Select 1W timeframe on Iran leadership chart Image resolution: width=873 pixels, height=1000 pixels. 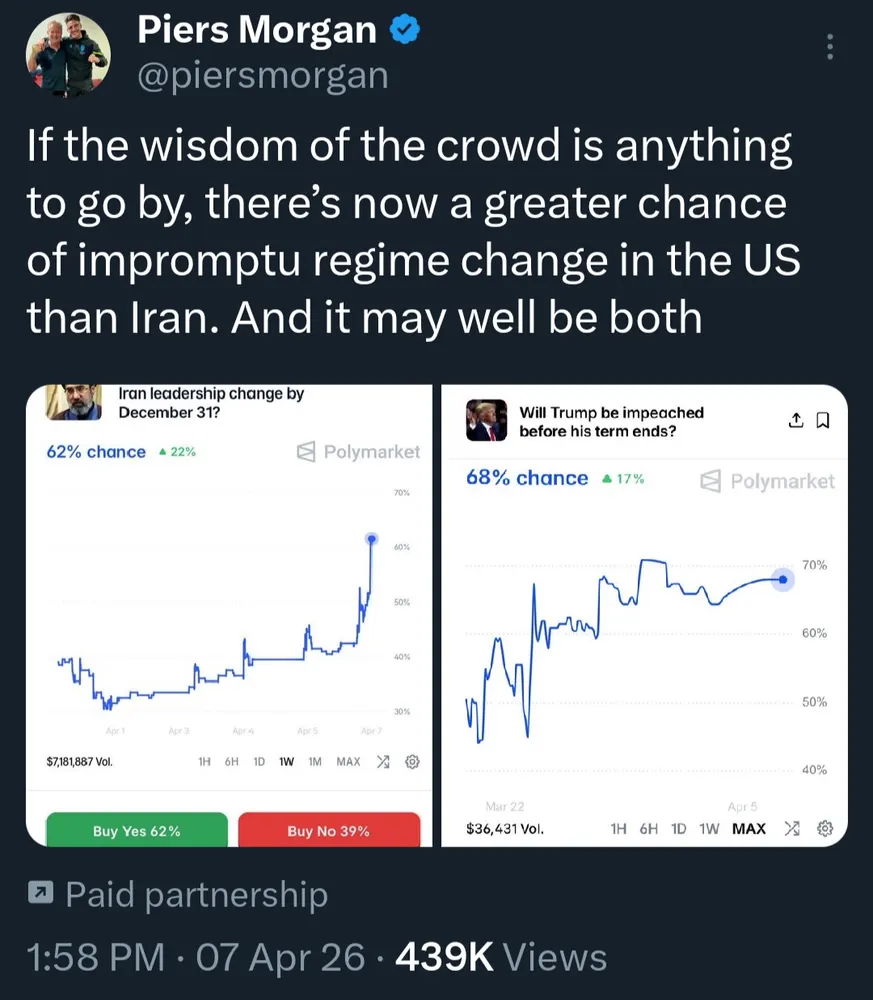[x=286, y=762]
